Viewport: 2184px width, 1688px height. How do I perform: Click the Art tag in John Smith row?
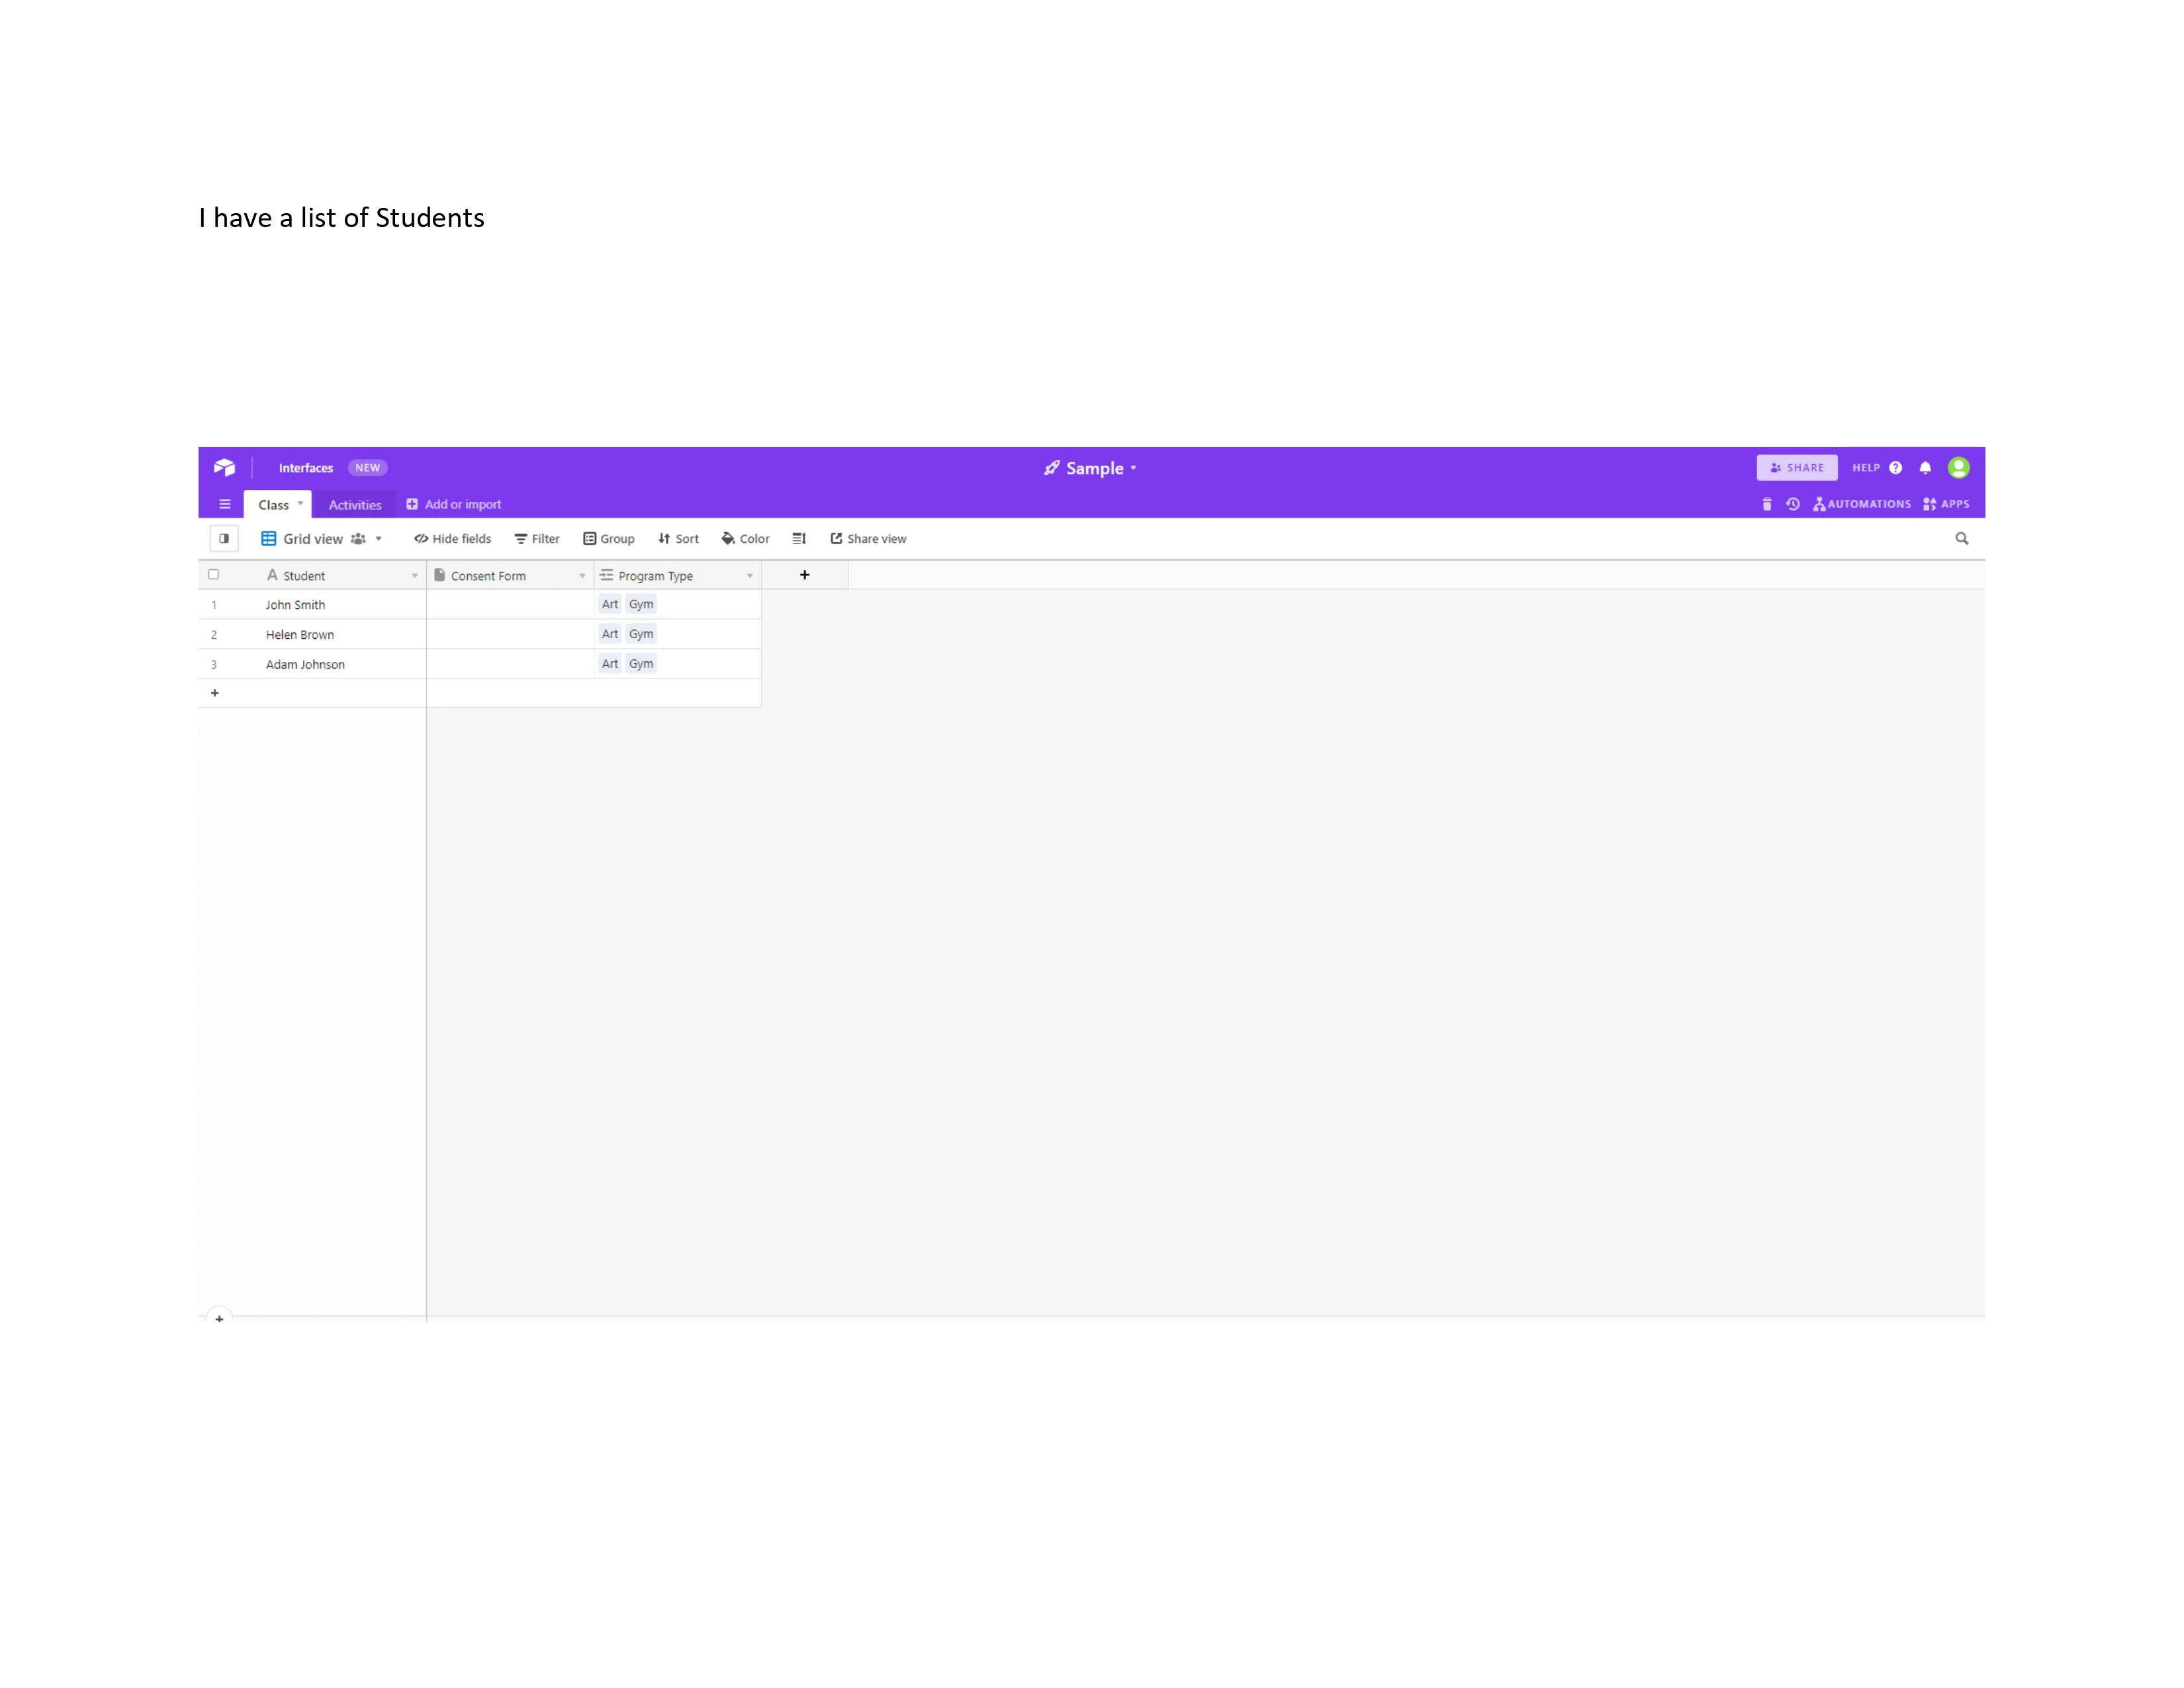(610, 604)
